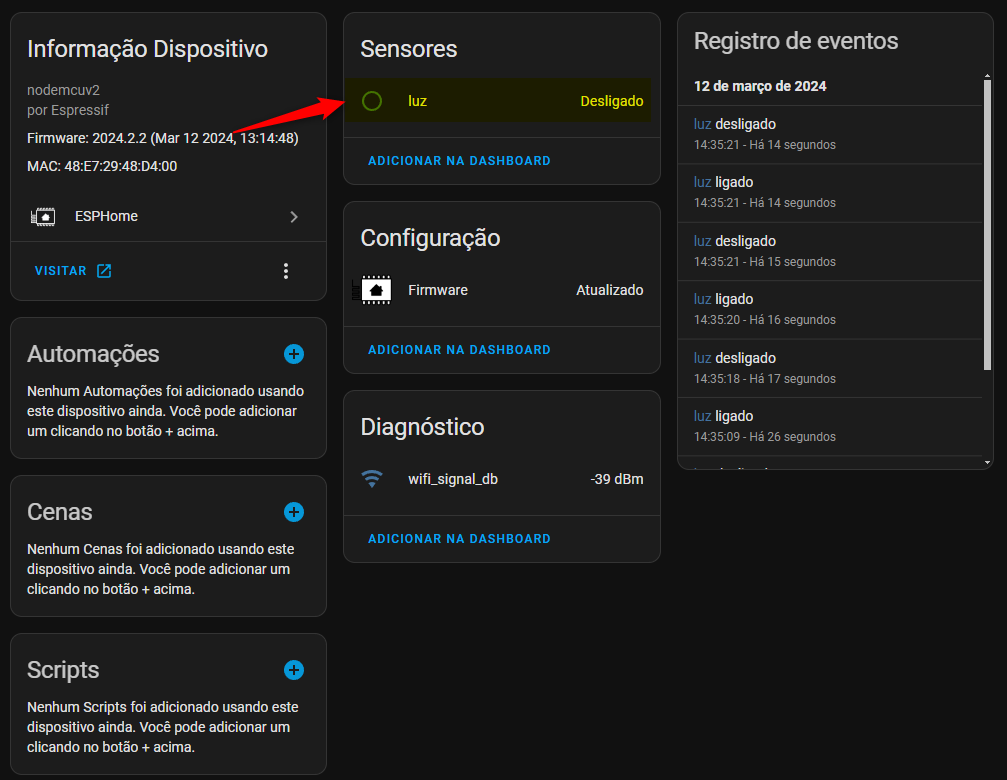Open luz link in the 14:35:18 entry

703,358
